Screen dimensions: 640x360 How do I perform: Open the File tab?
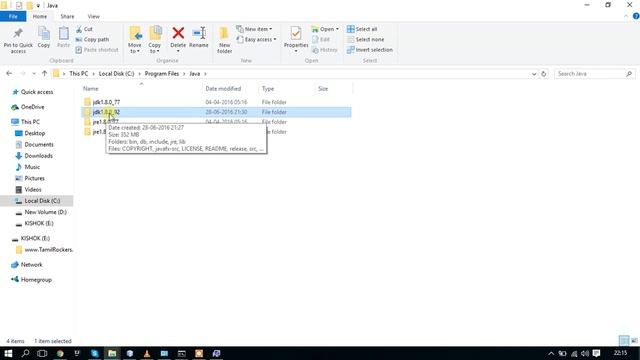(13, 16)
